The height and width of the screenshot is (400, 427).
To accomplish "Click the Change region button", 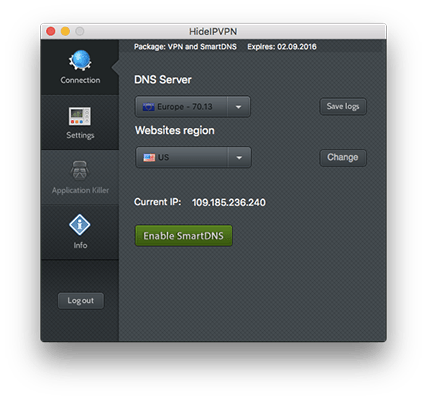I will coord(343,157).
